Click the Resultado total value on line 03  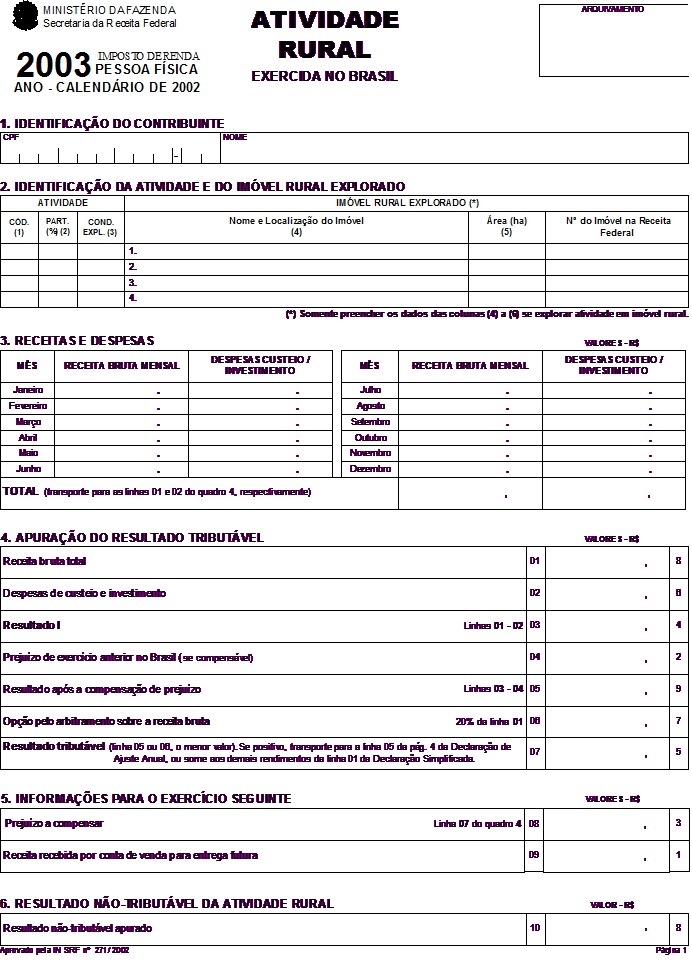620,626
